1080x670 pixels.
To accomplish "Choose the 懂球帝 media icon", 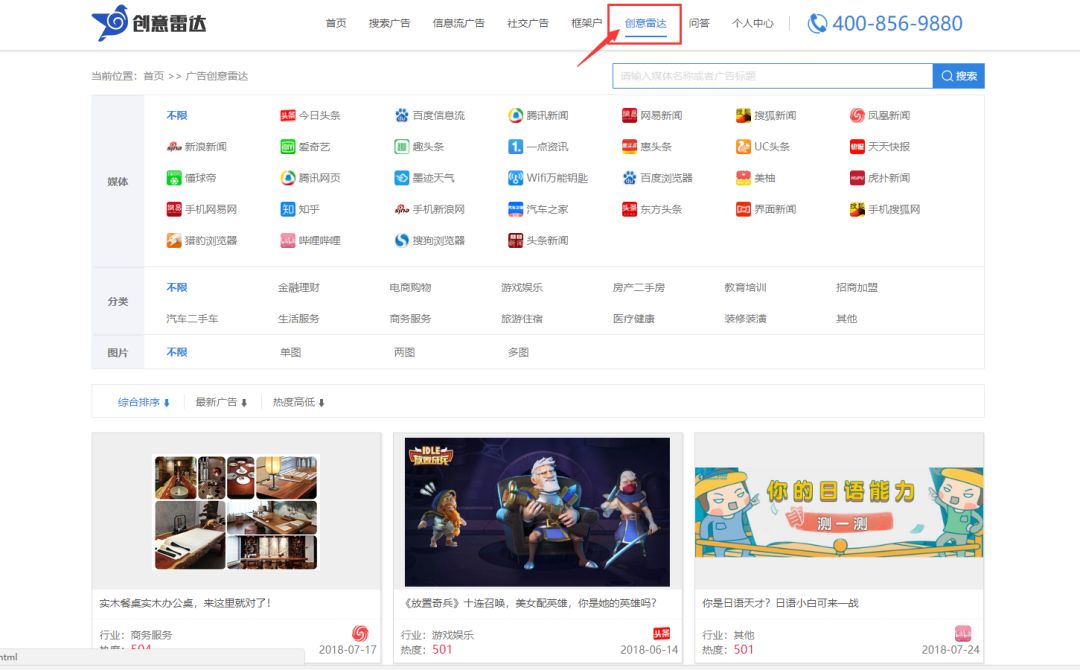I will [x=174, y=178].
